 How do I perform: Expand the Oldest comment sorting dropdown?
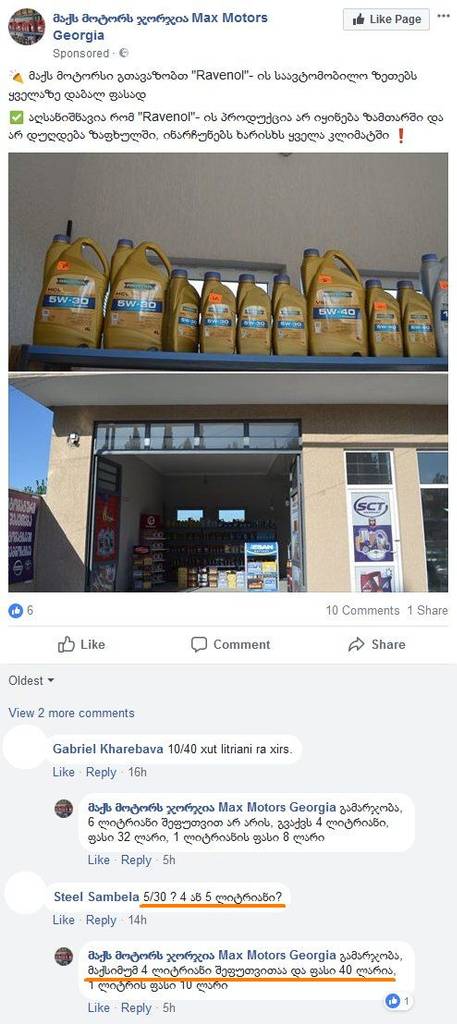[x=31, y=680]
